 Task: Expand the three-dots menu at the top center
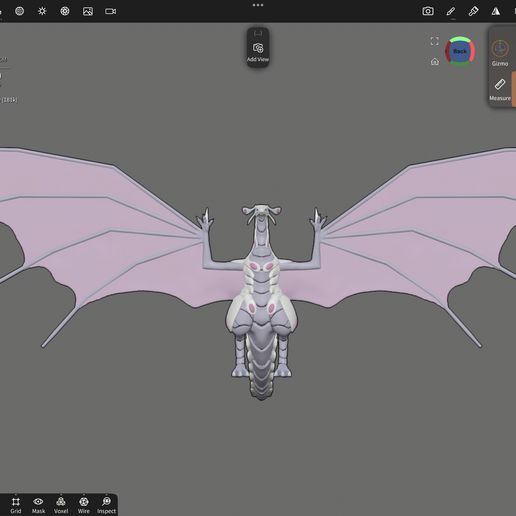point(258,5)
